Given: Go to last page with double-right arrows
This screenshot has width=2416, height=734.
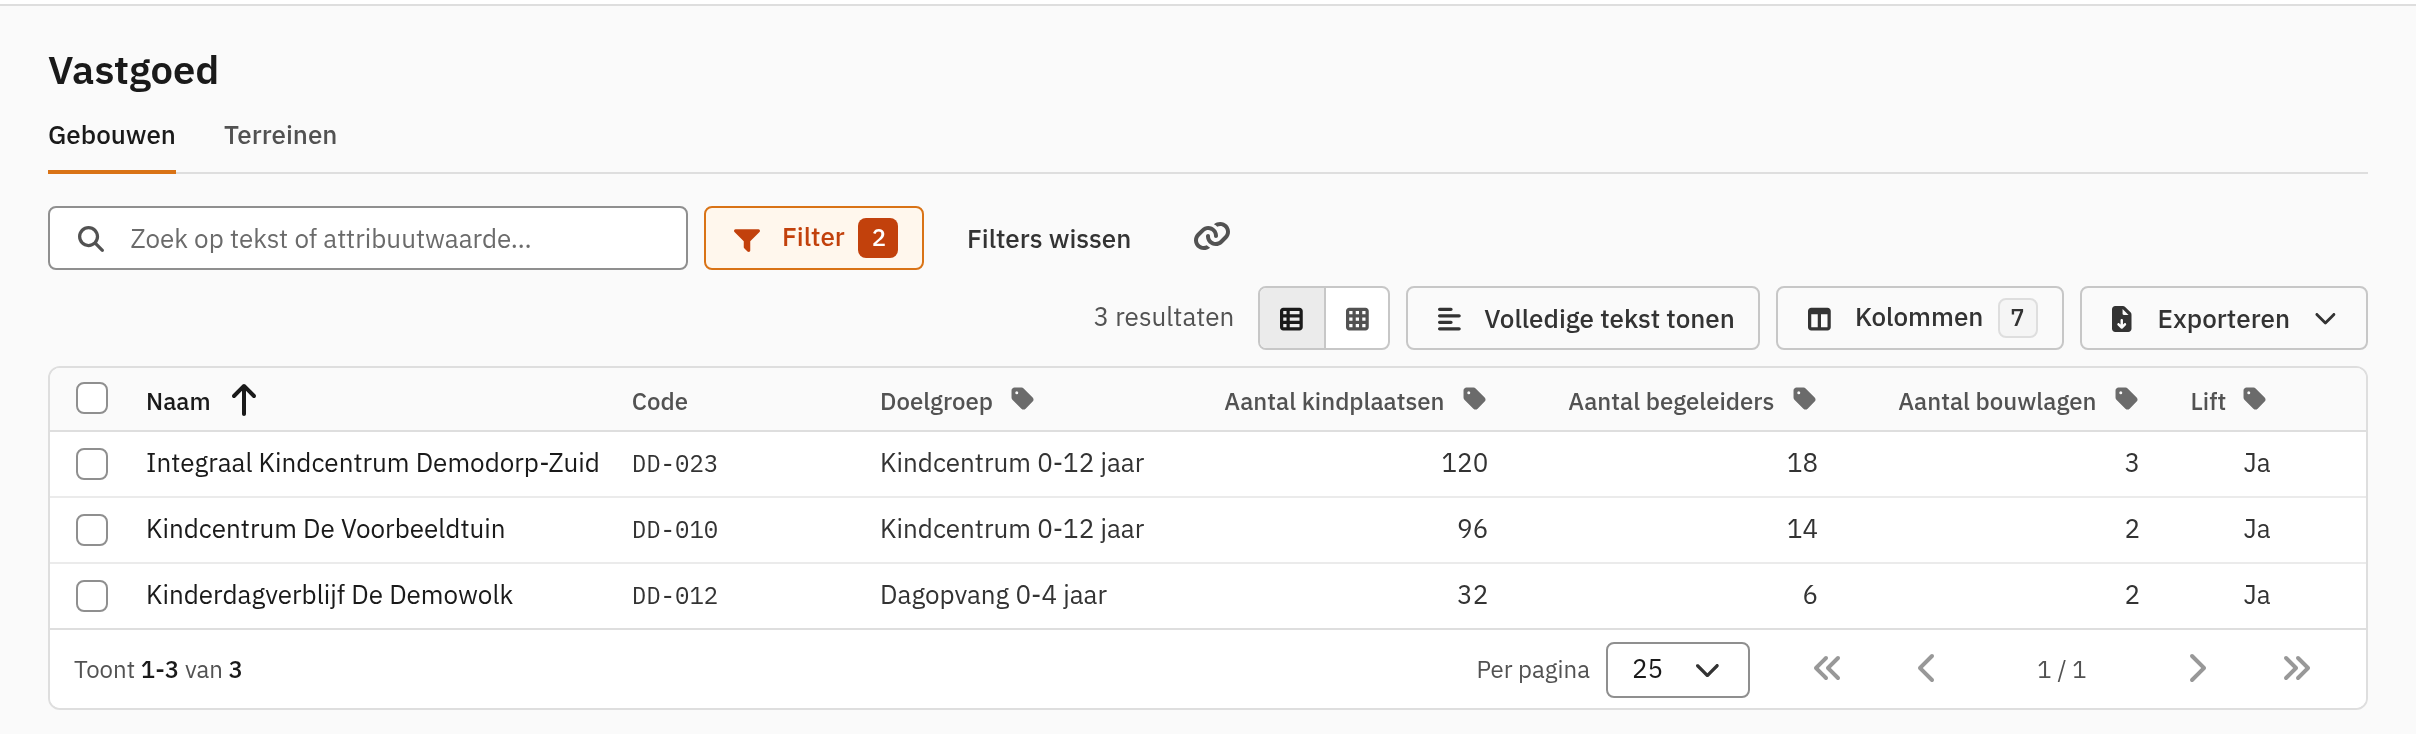Looking at the screenshot, I should click(2297, 668).
